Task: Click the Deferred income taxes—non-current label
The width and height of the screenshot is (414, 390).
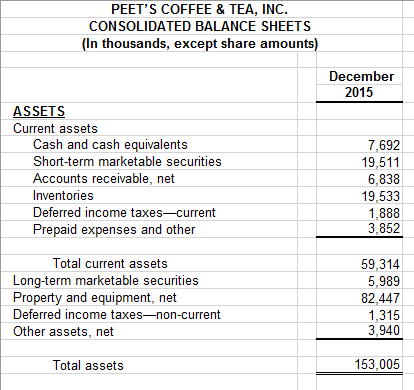Action: [x=117, y=314]
